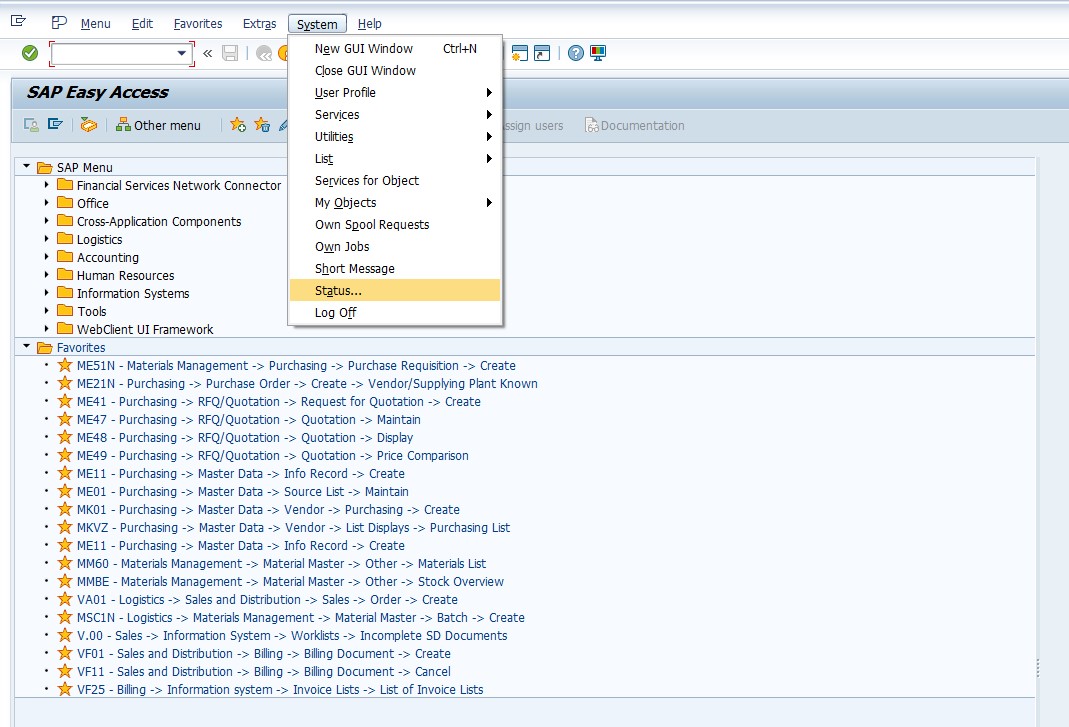Click the Information Systems folder icon
Image resolution: width=1069 pixels, height=727 pixels.
pyautogui.click(x=65, y=293)
